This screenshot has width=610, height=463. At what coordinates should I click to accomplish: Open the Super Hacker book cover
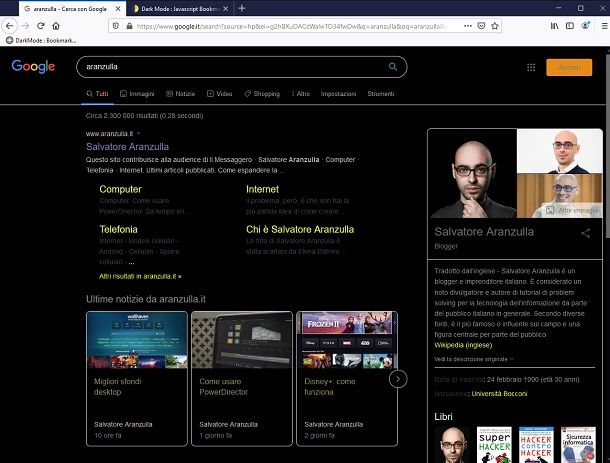tap(494, 445)
